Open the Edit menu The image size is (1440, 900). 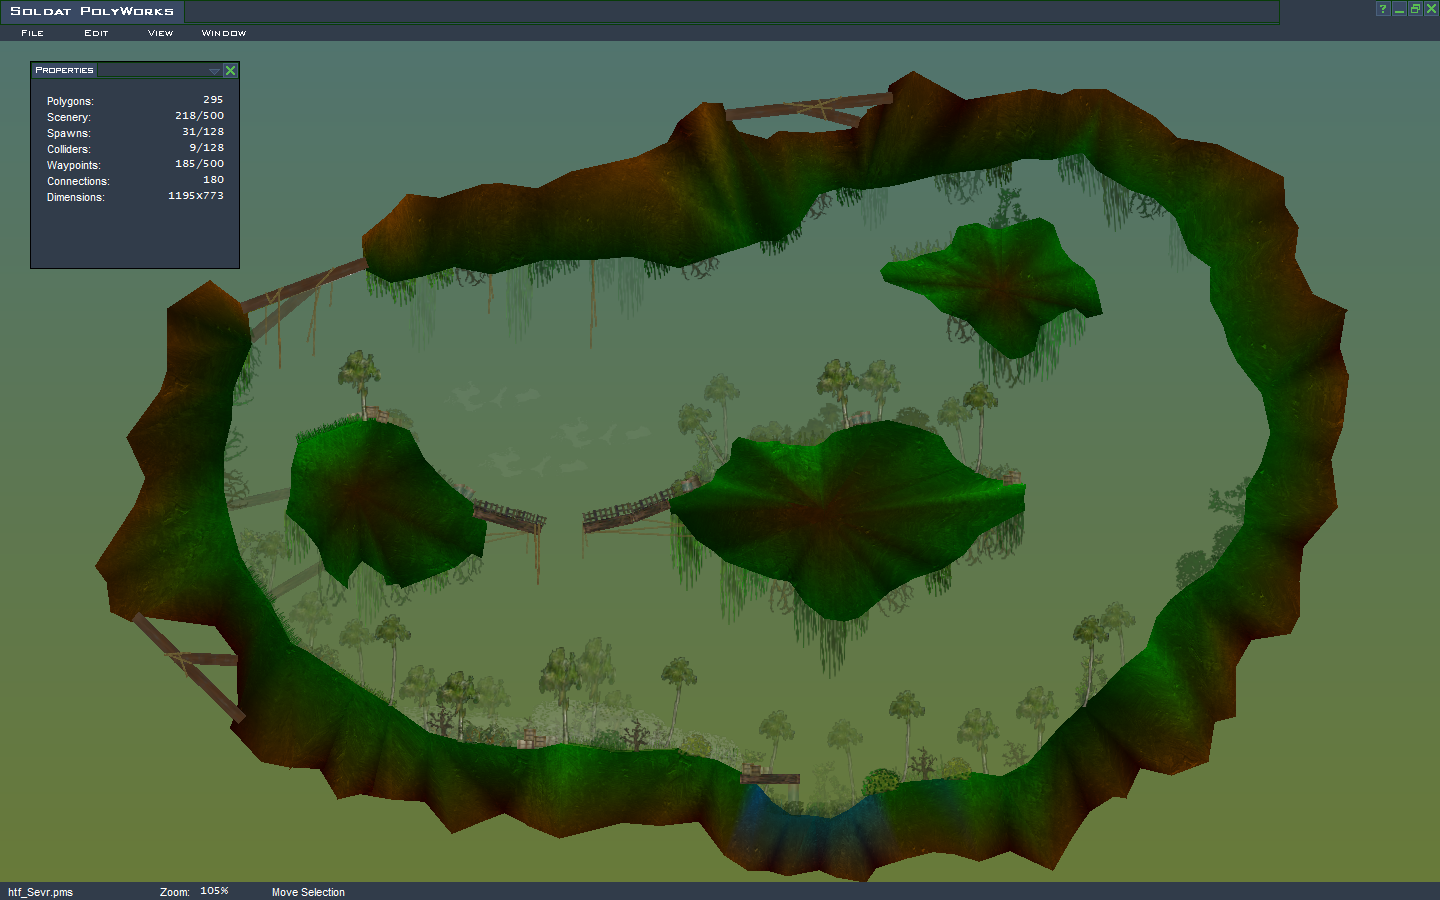(96, 33)
